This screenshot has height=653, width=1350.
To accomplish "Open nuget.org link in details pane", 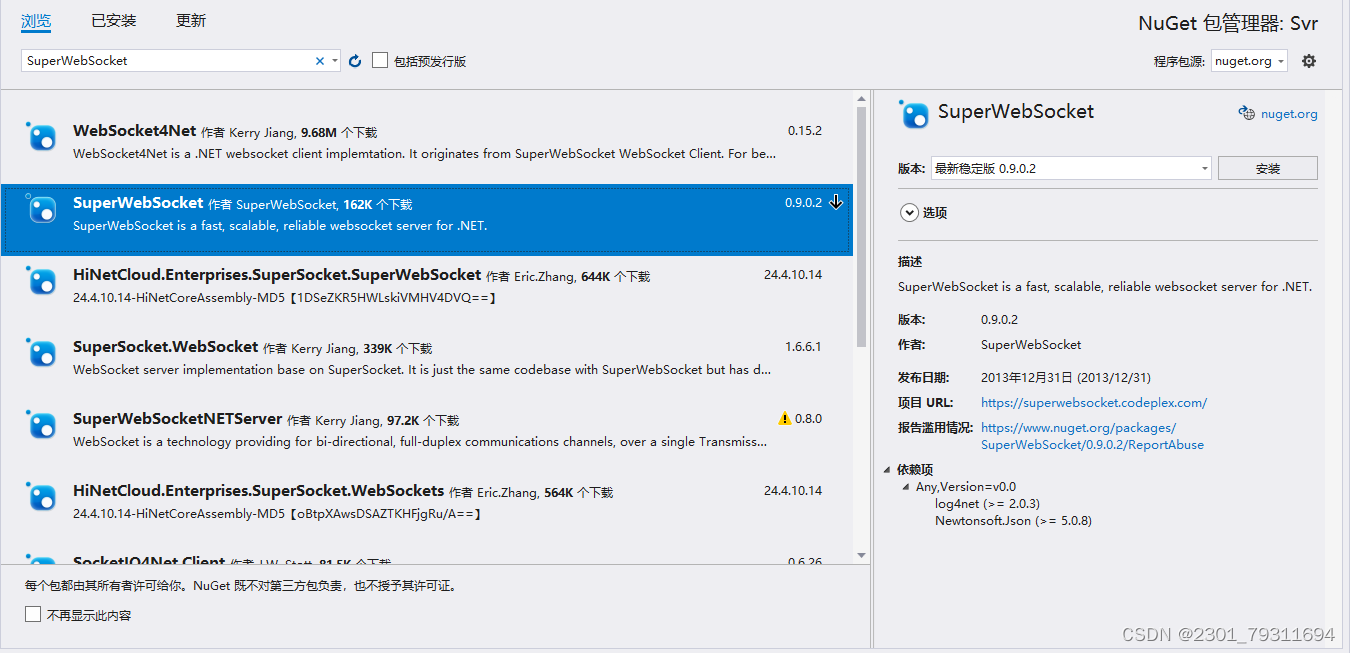I will click(x=1289, y=114).
